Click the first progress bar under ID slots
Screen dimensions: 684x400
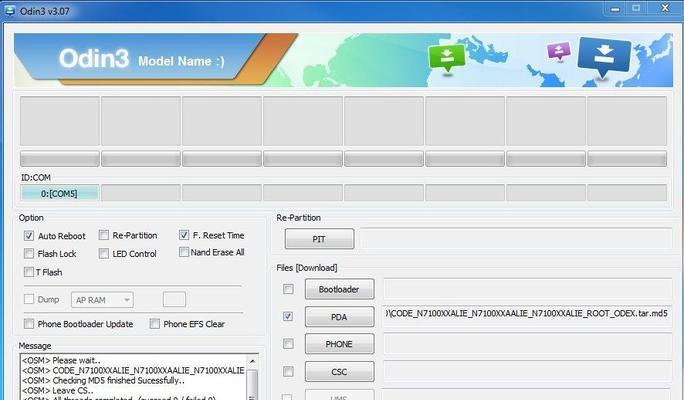[x=60, y=159]
